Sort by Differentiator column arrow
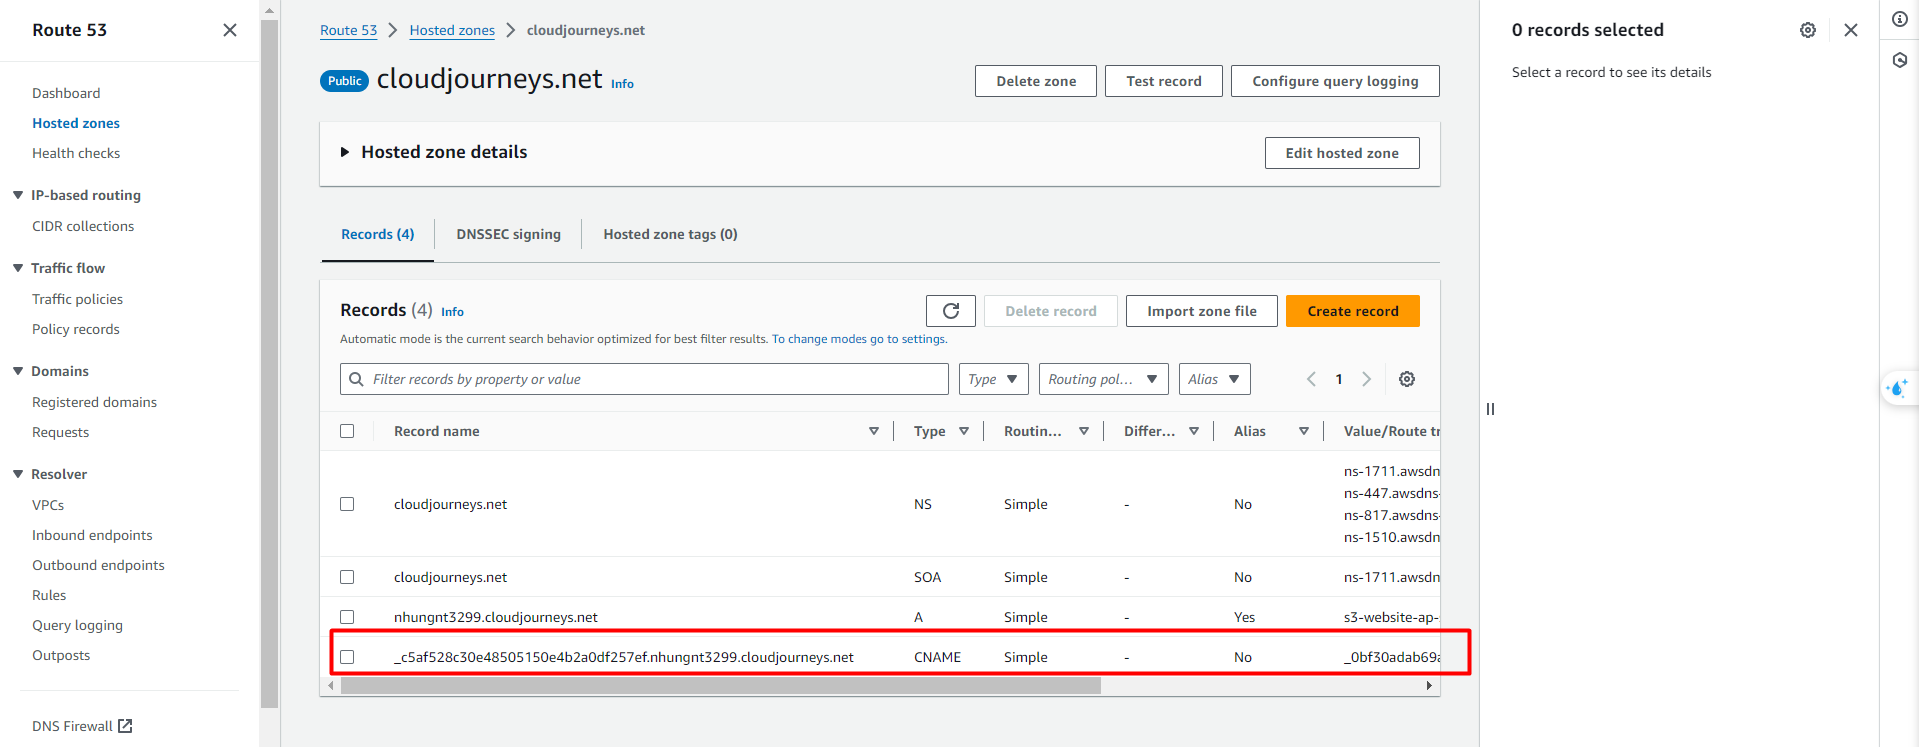The width and height of the screenshot is (1919, 747). [x=1194, y=431]
